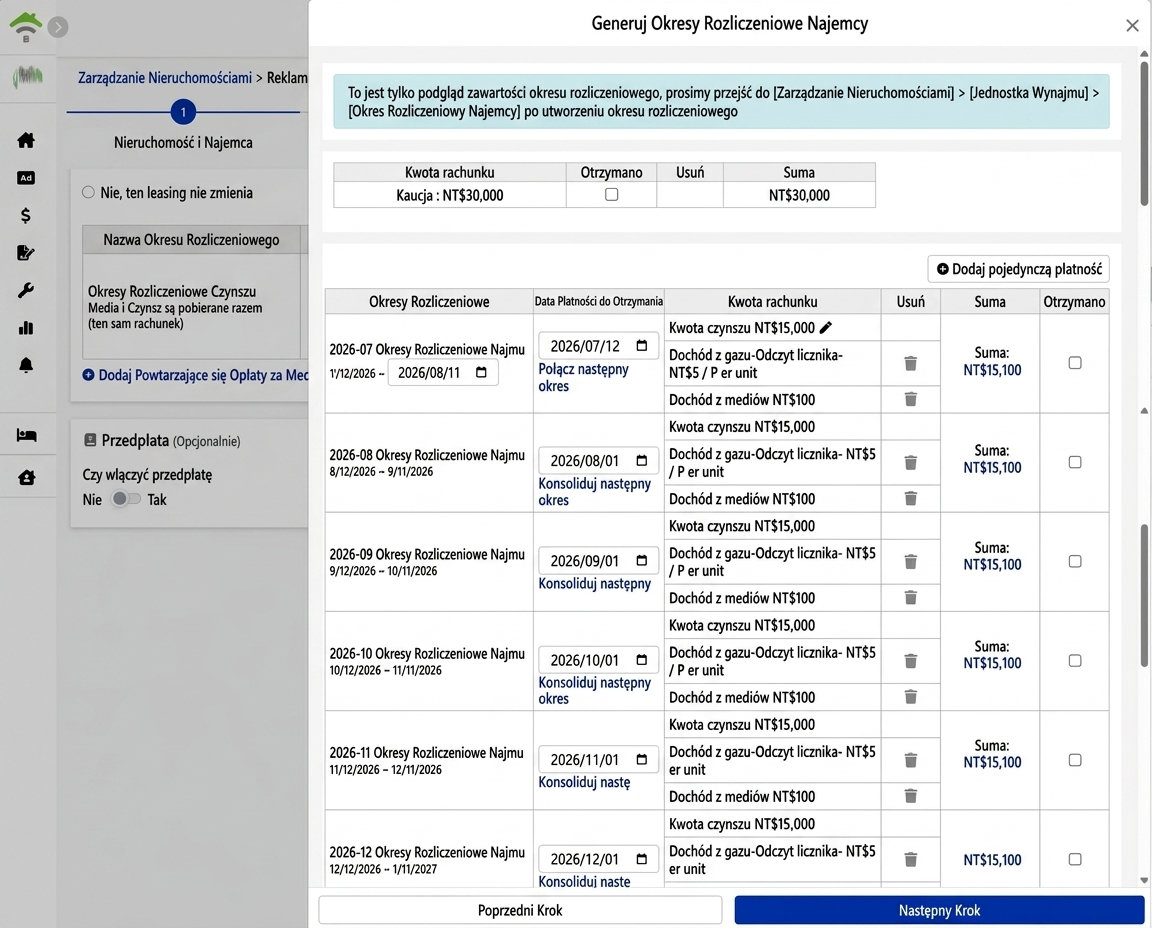Delete media income NT$100 for 2026-11 period
This screenshot has height=928, width=1152.
910,796
